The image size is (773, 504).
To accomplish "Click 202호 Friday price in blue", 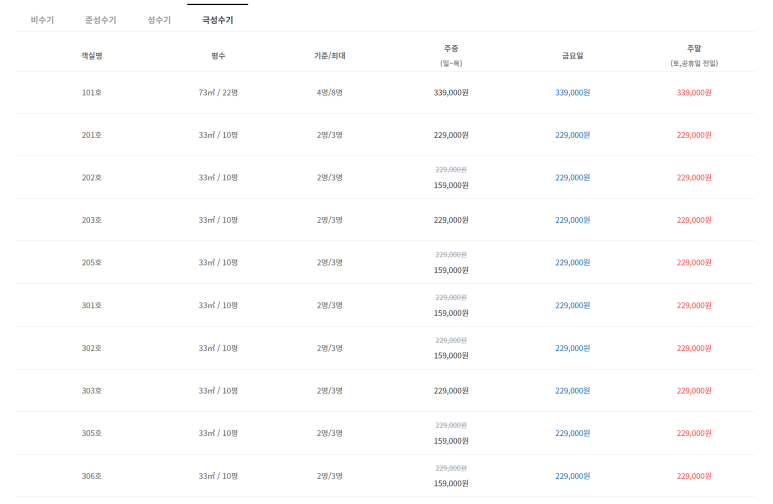I will point(572,177).
